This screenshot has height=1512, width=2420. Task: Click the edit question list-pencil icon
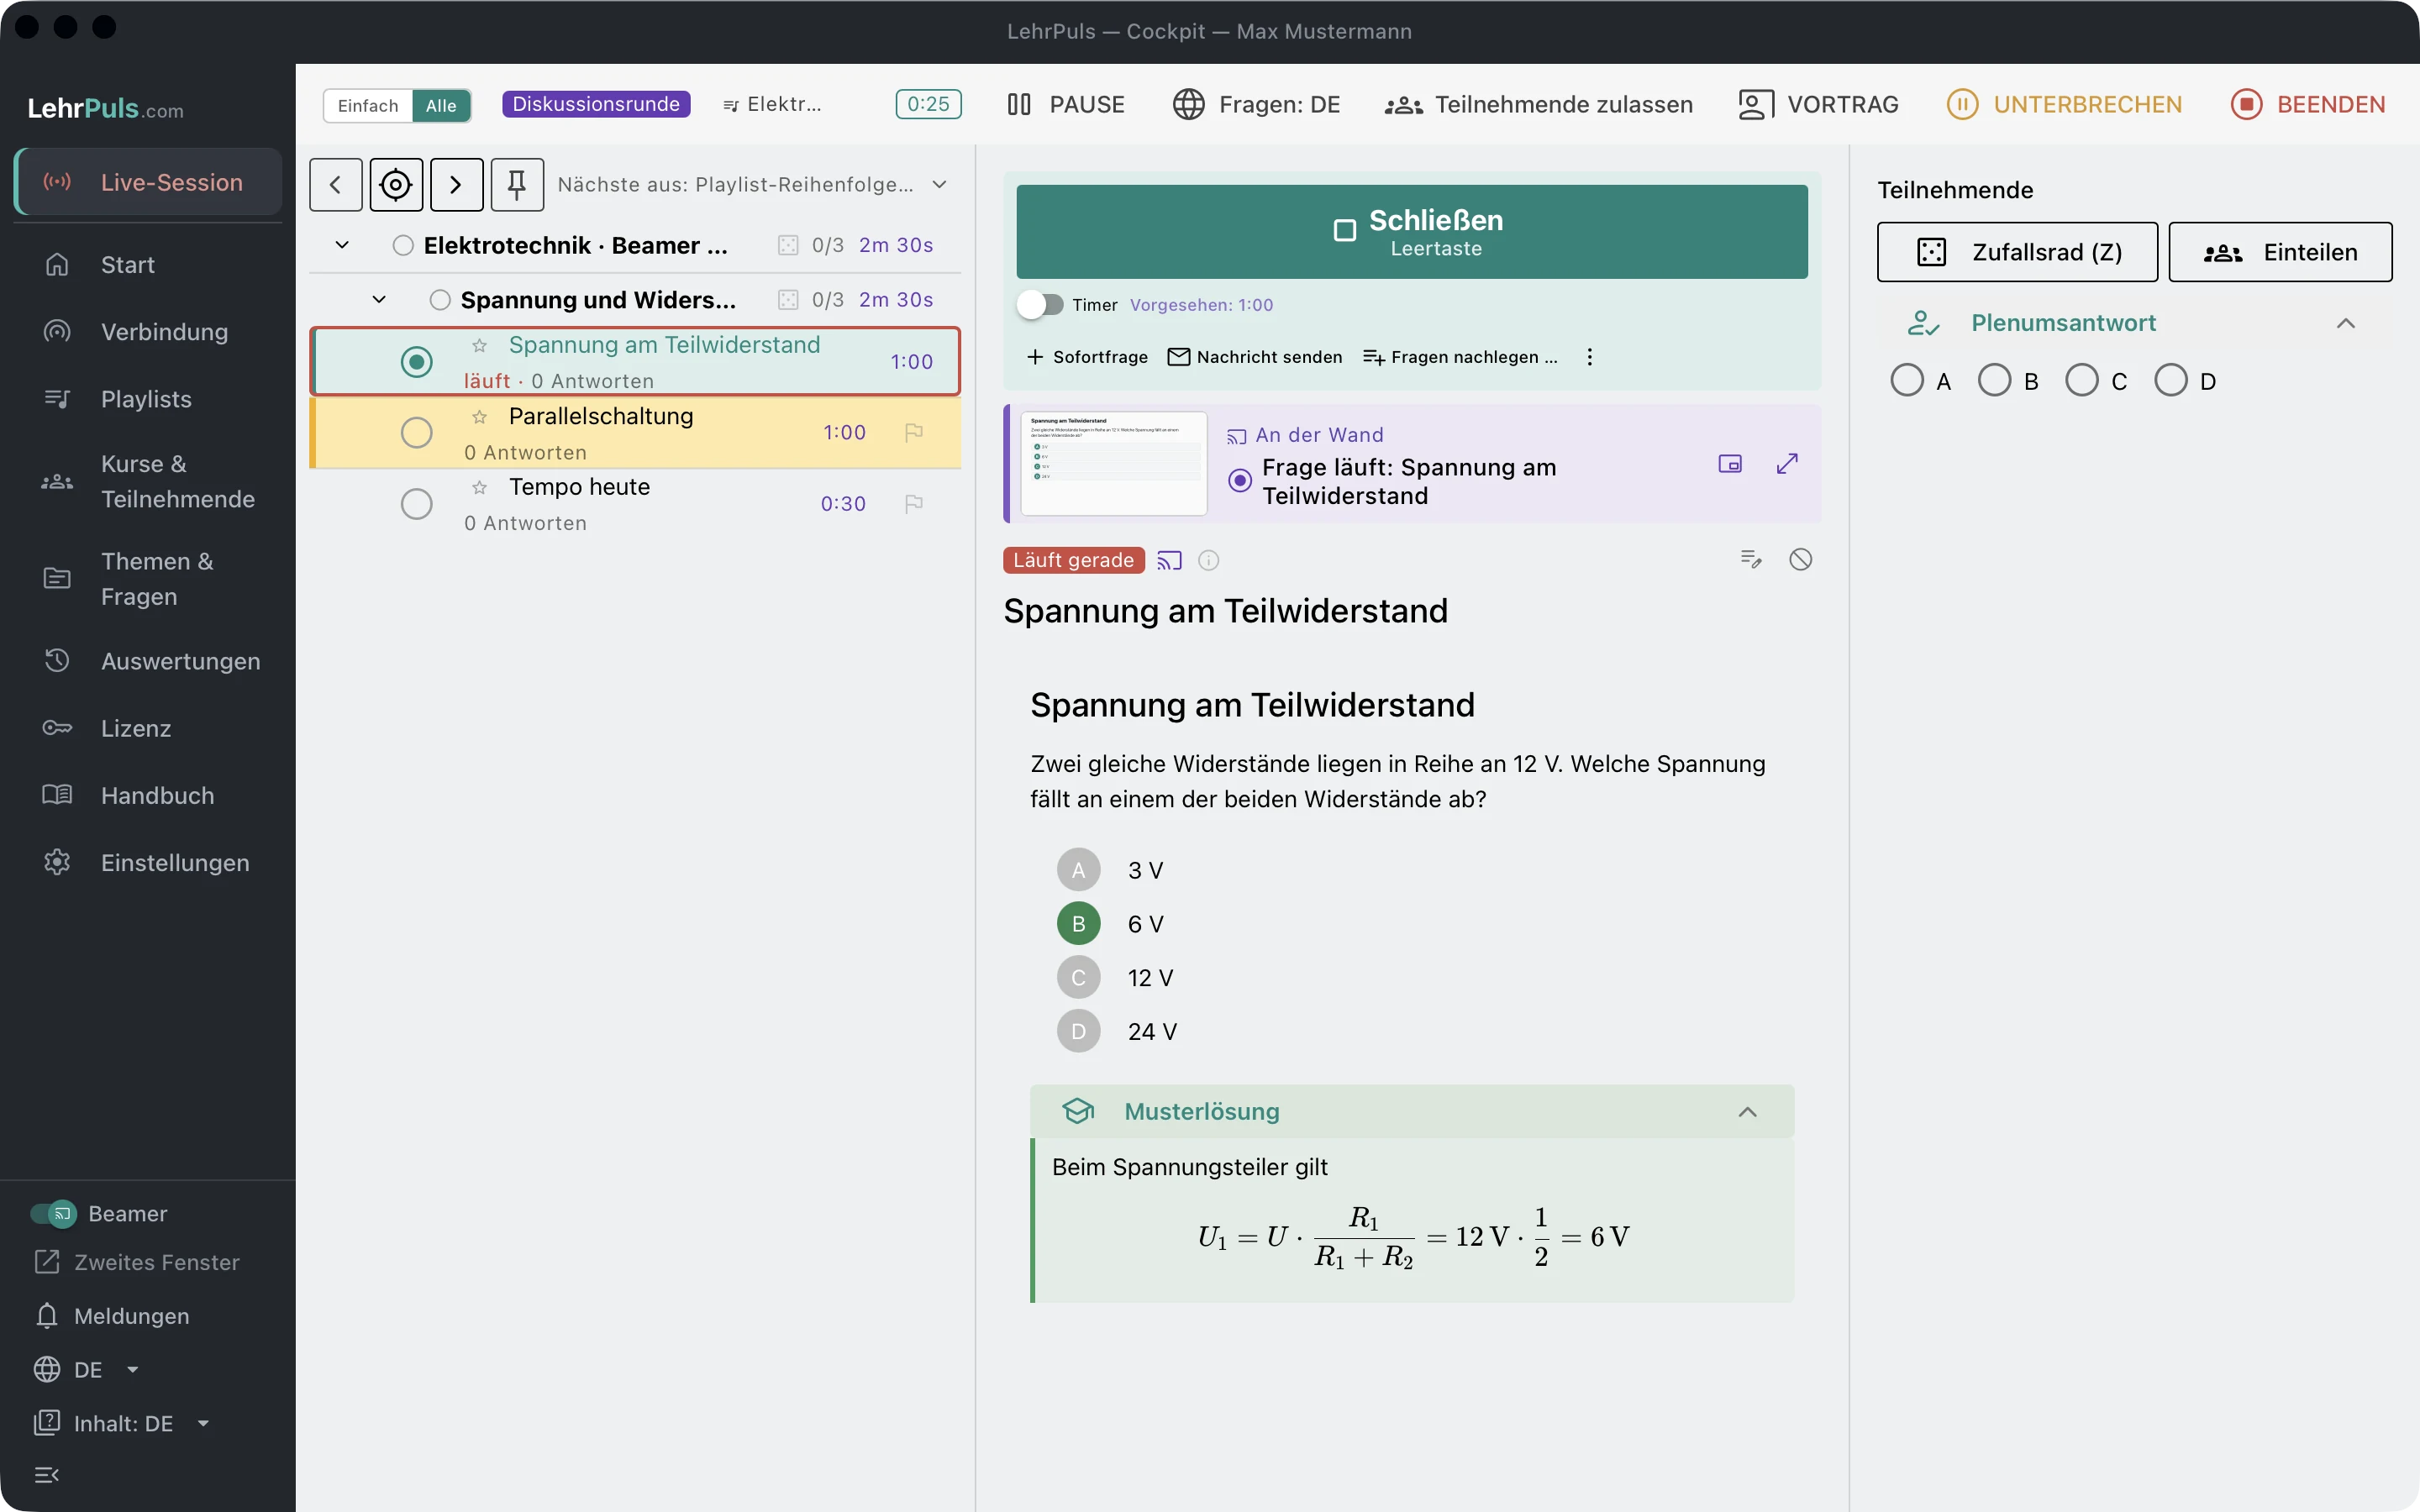click(x=1750, y=559)
